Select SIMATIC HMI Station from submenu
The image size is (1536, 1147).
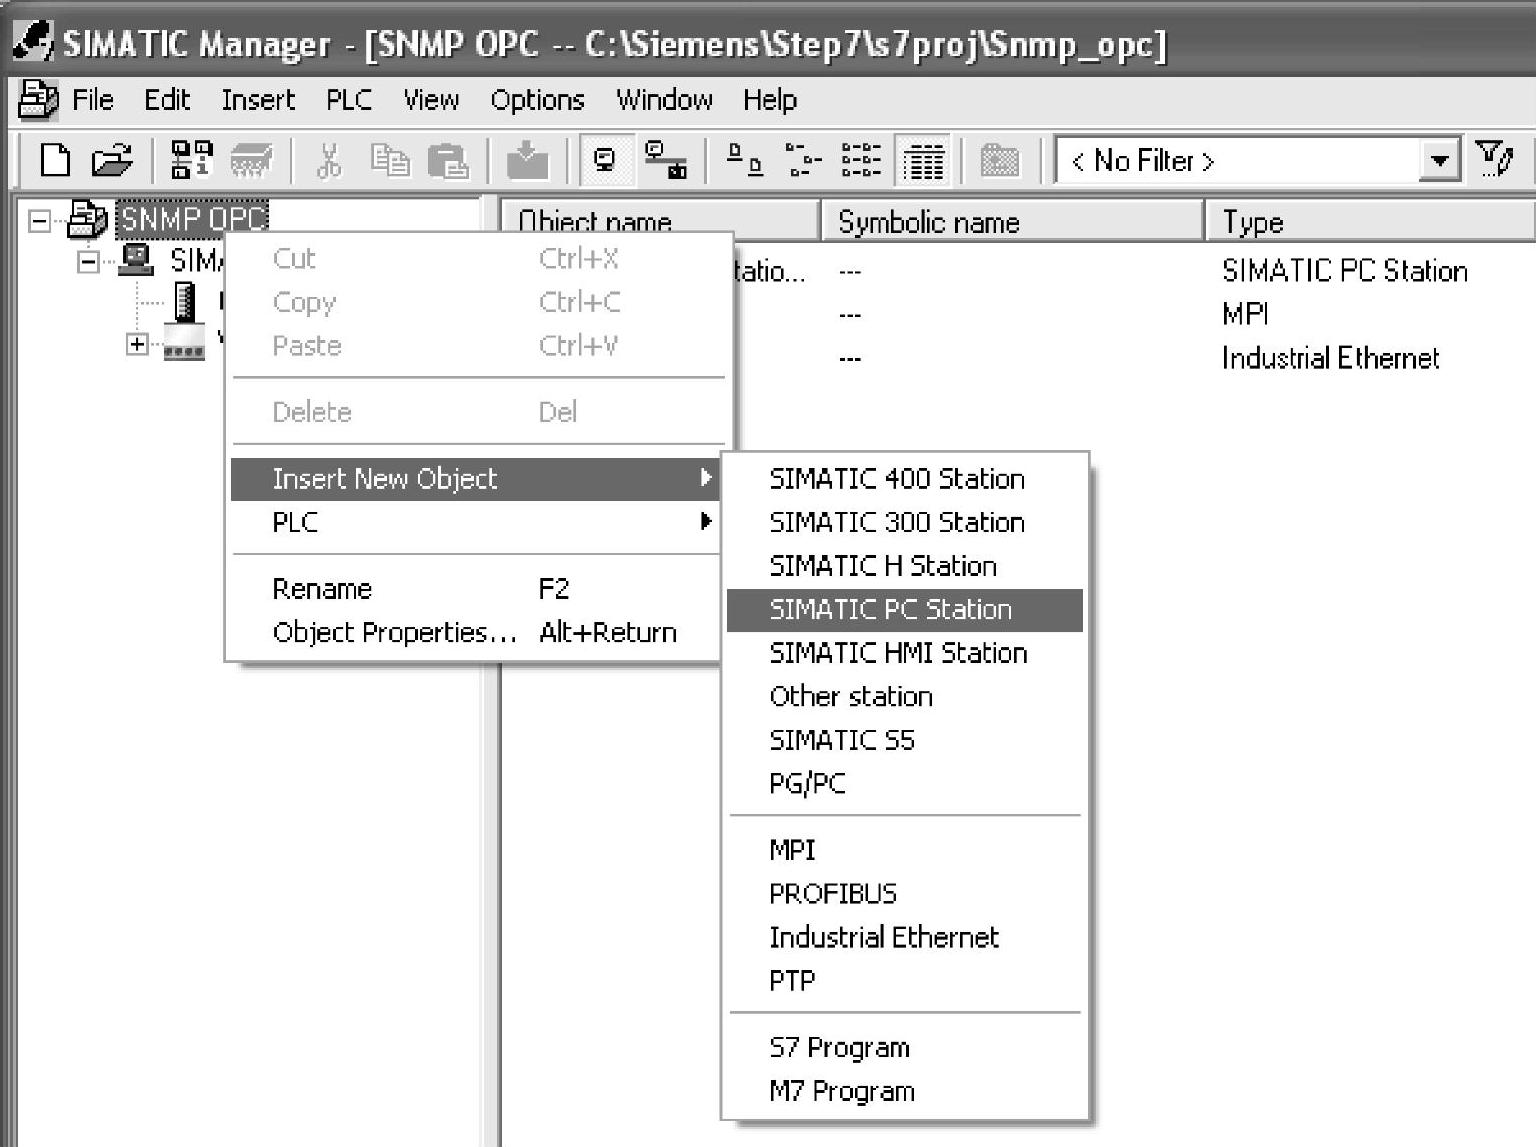(x=905, y=653)
